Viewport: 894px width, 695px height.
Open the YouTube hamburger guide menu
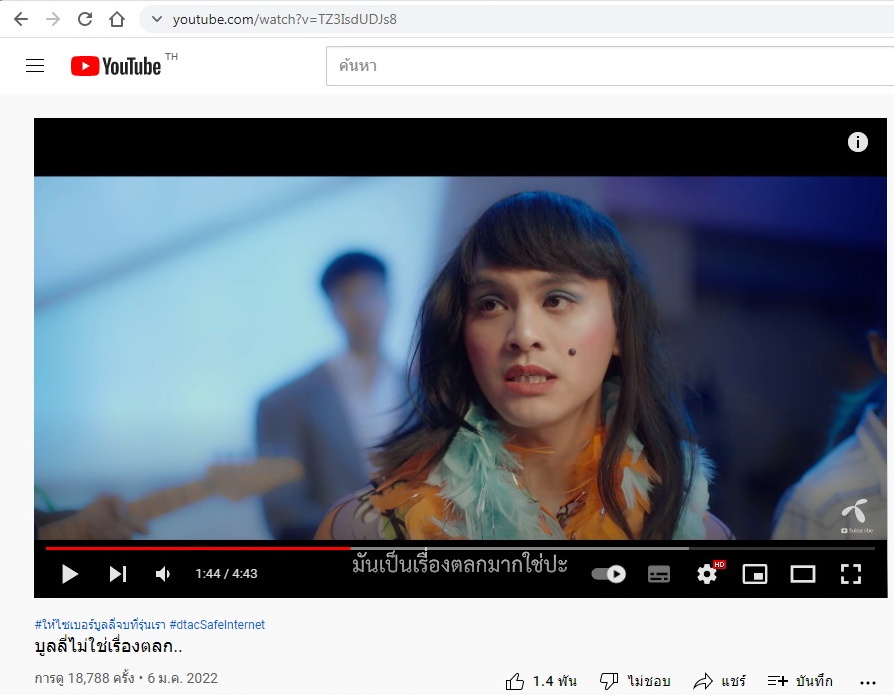click(x=35, y=66)
